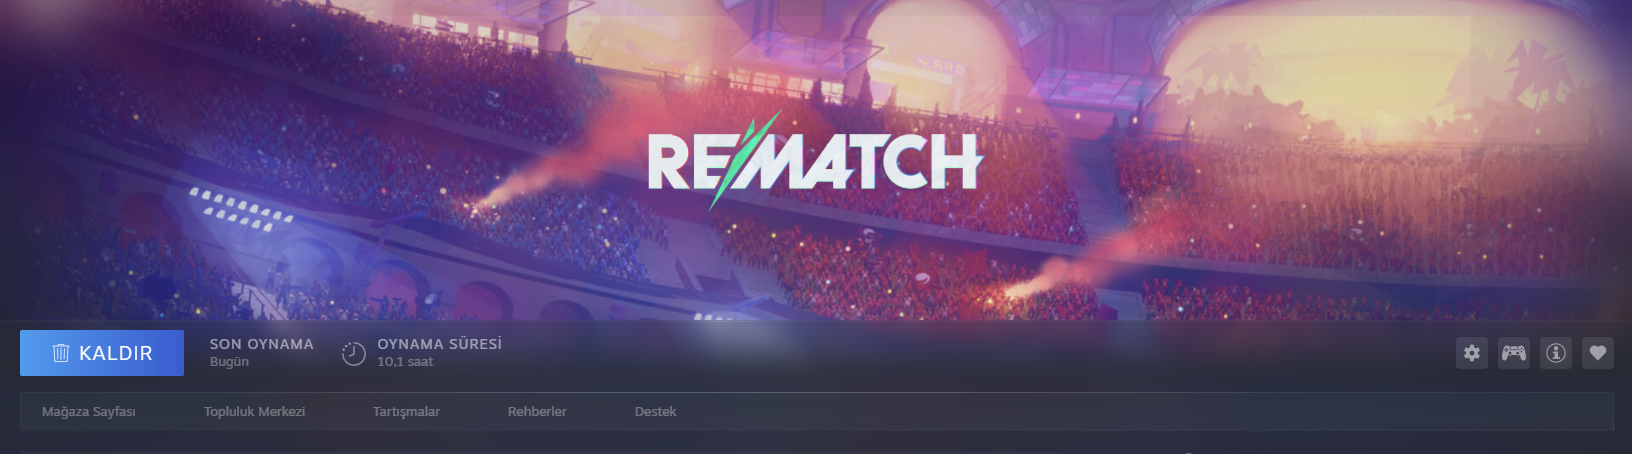Open the Destek support link

[656, 412]
